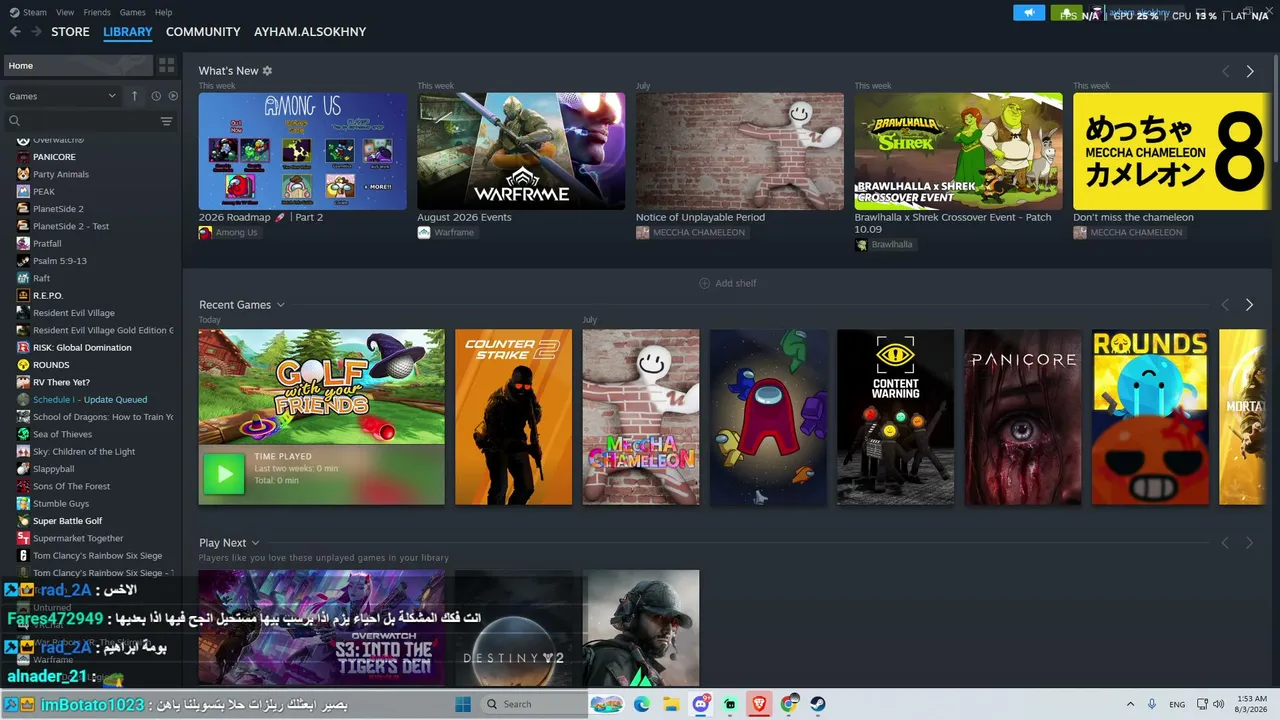This screenshot has height=720, width=1280.
Task: Open PlanetSide 2 - Test entry
Action: [71, 226]
